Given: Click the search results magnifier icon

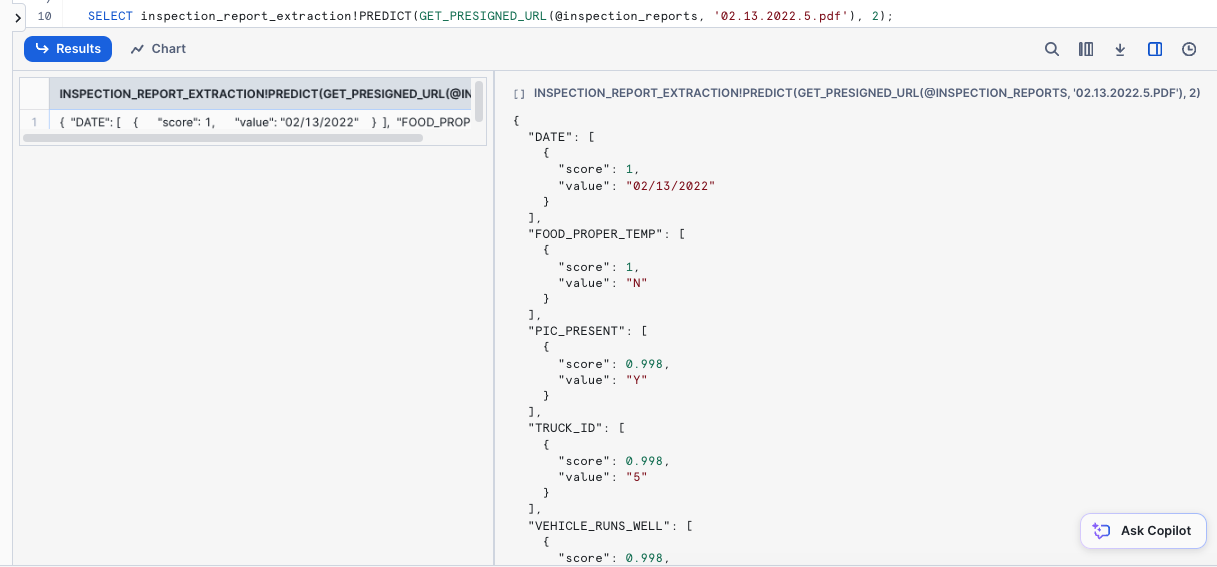Looking at the screenshot, I should click(1052, 49).
